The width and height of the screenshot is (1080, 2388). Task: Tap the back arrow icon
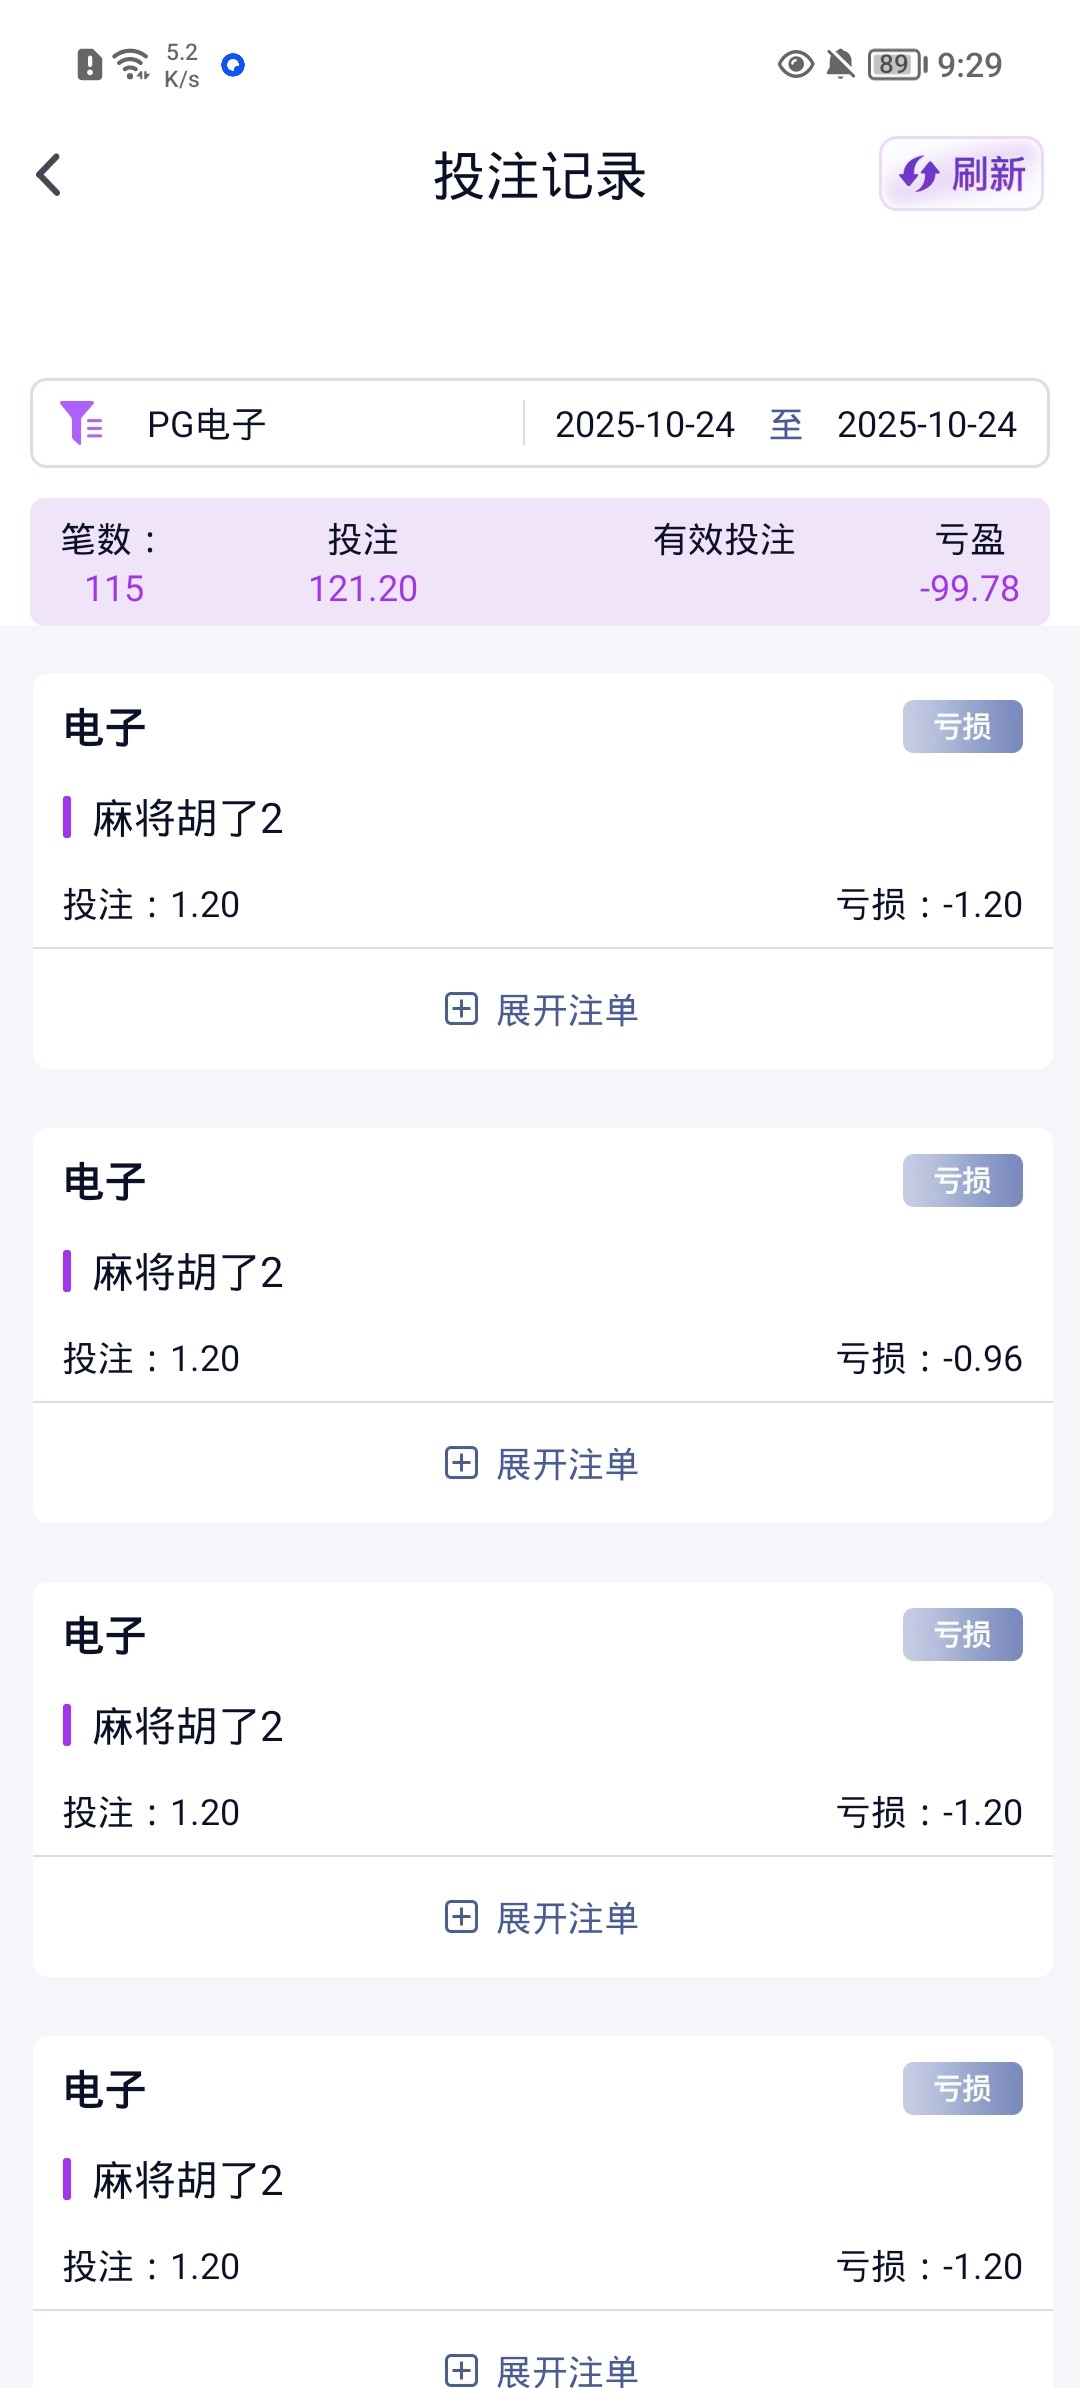pos(49,175)
